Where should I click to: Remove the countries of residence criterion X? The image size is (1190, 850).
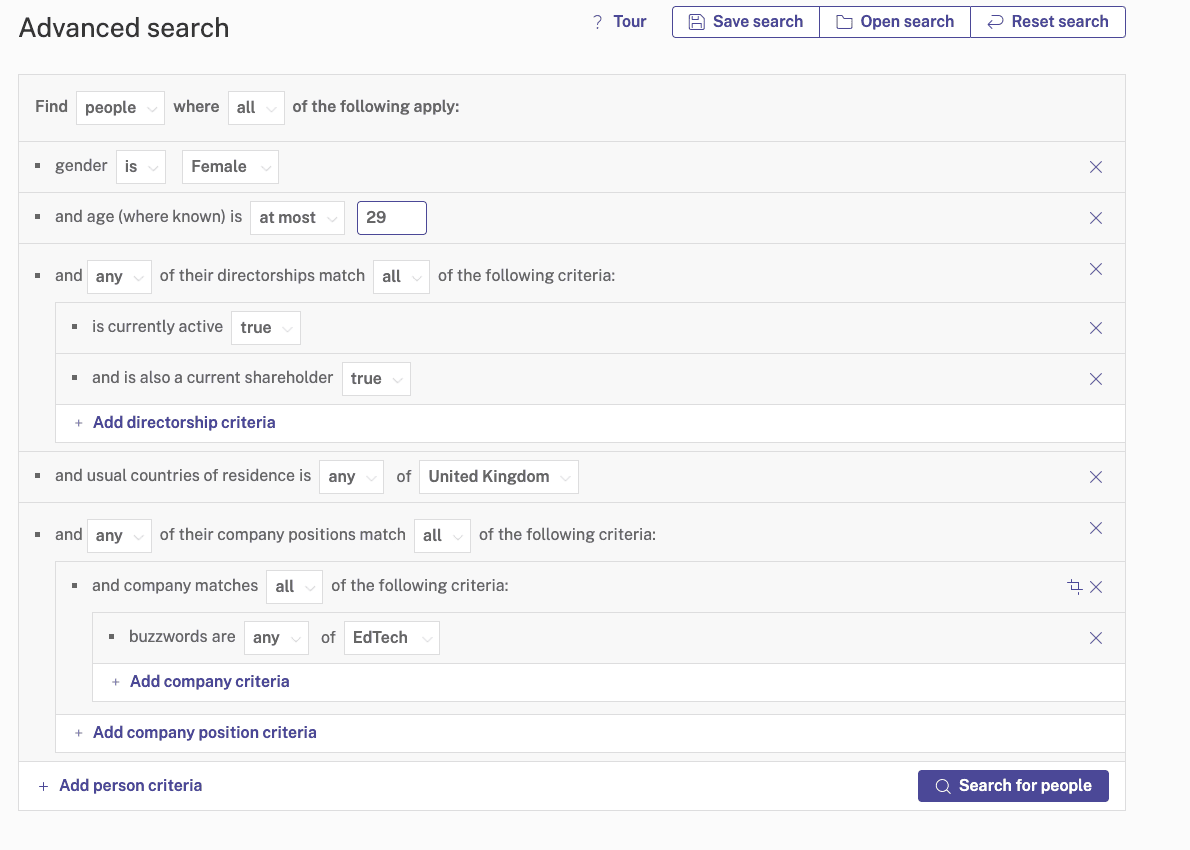coord(1095,477)
